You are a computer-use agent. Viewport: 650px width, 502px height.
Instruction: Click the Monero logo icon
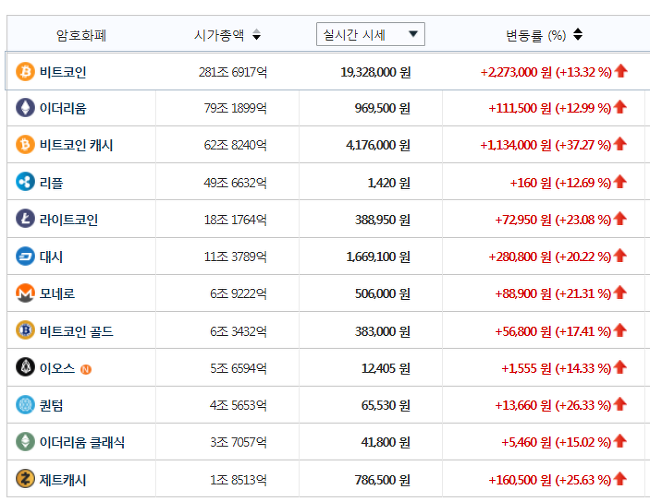25,293
